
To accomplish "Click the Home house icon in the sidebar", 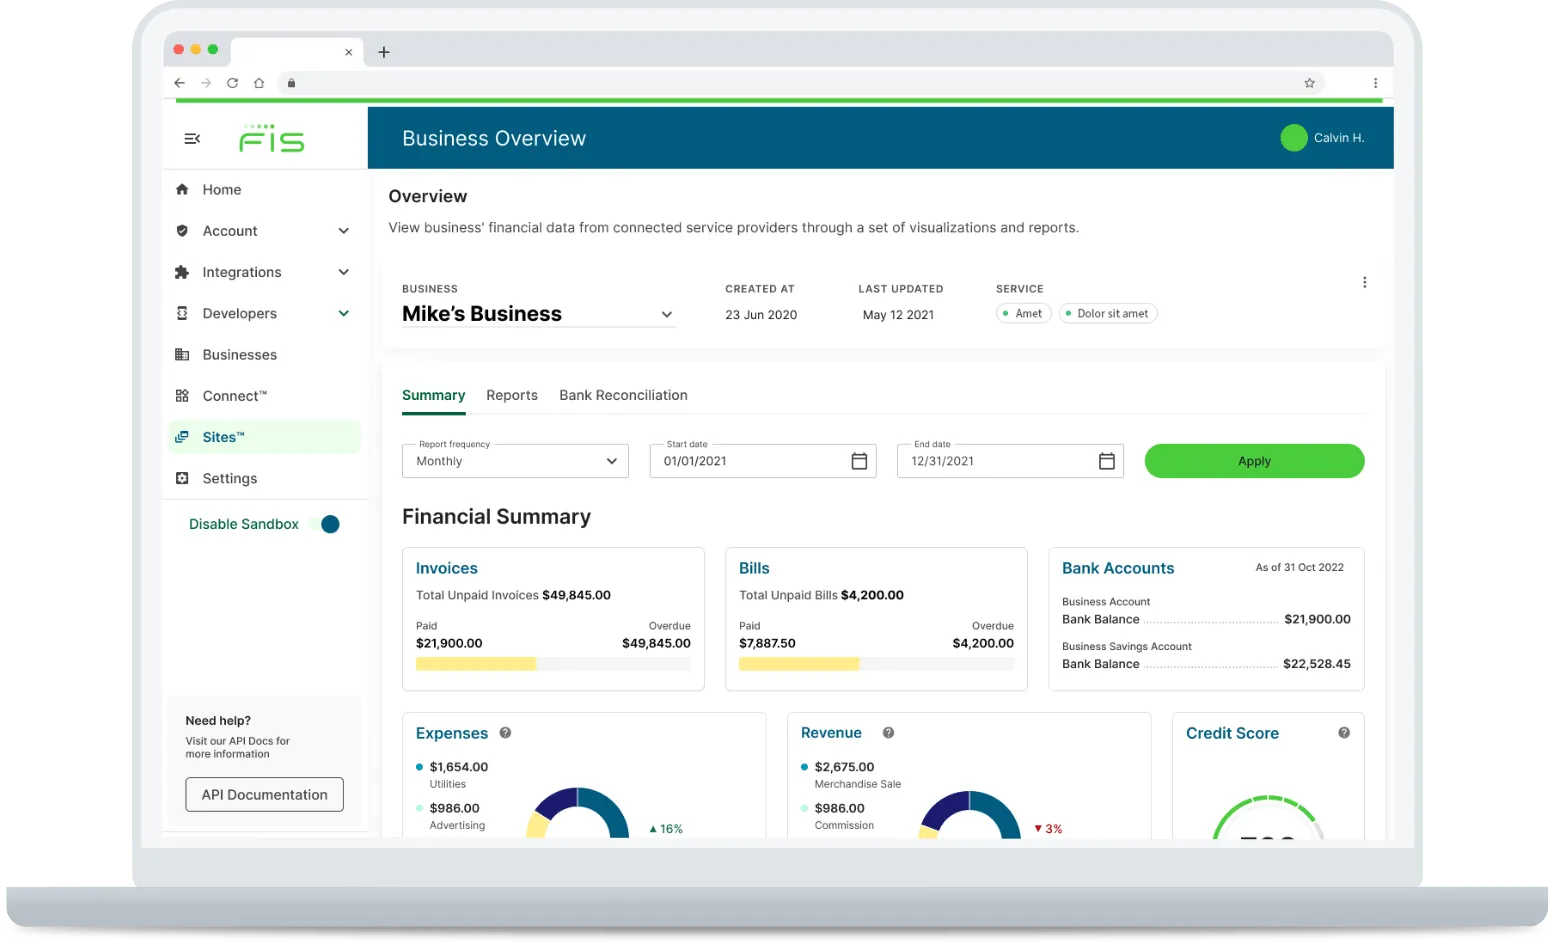I will [182, 189].
